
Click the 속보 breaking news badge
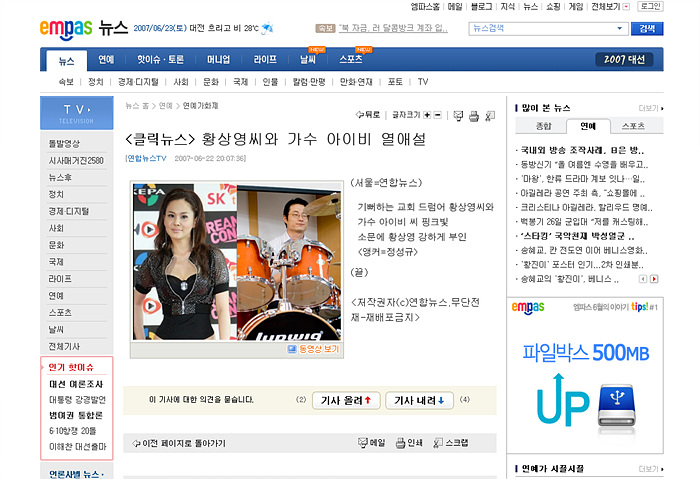click(x=325, y=29)
